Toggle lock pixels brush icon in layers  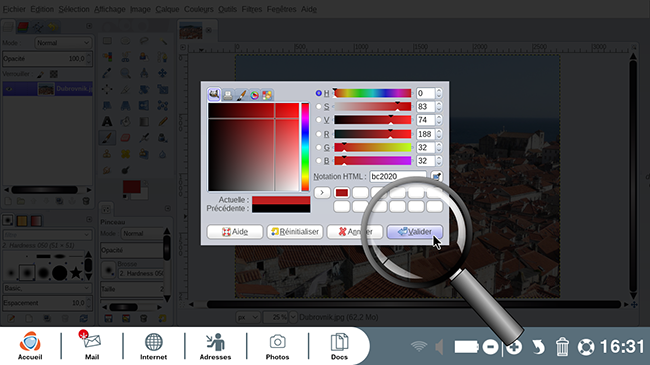(40, 74)
